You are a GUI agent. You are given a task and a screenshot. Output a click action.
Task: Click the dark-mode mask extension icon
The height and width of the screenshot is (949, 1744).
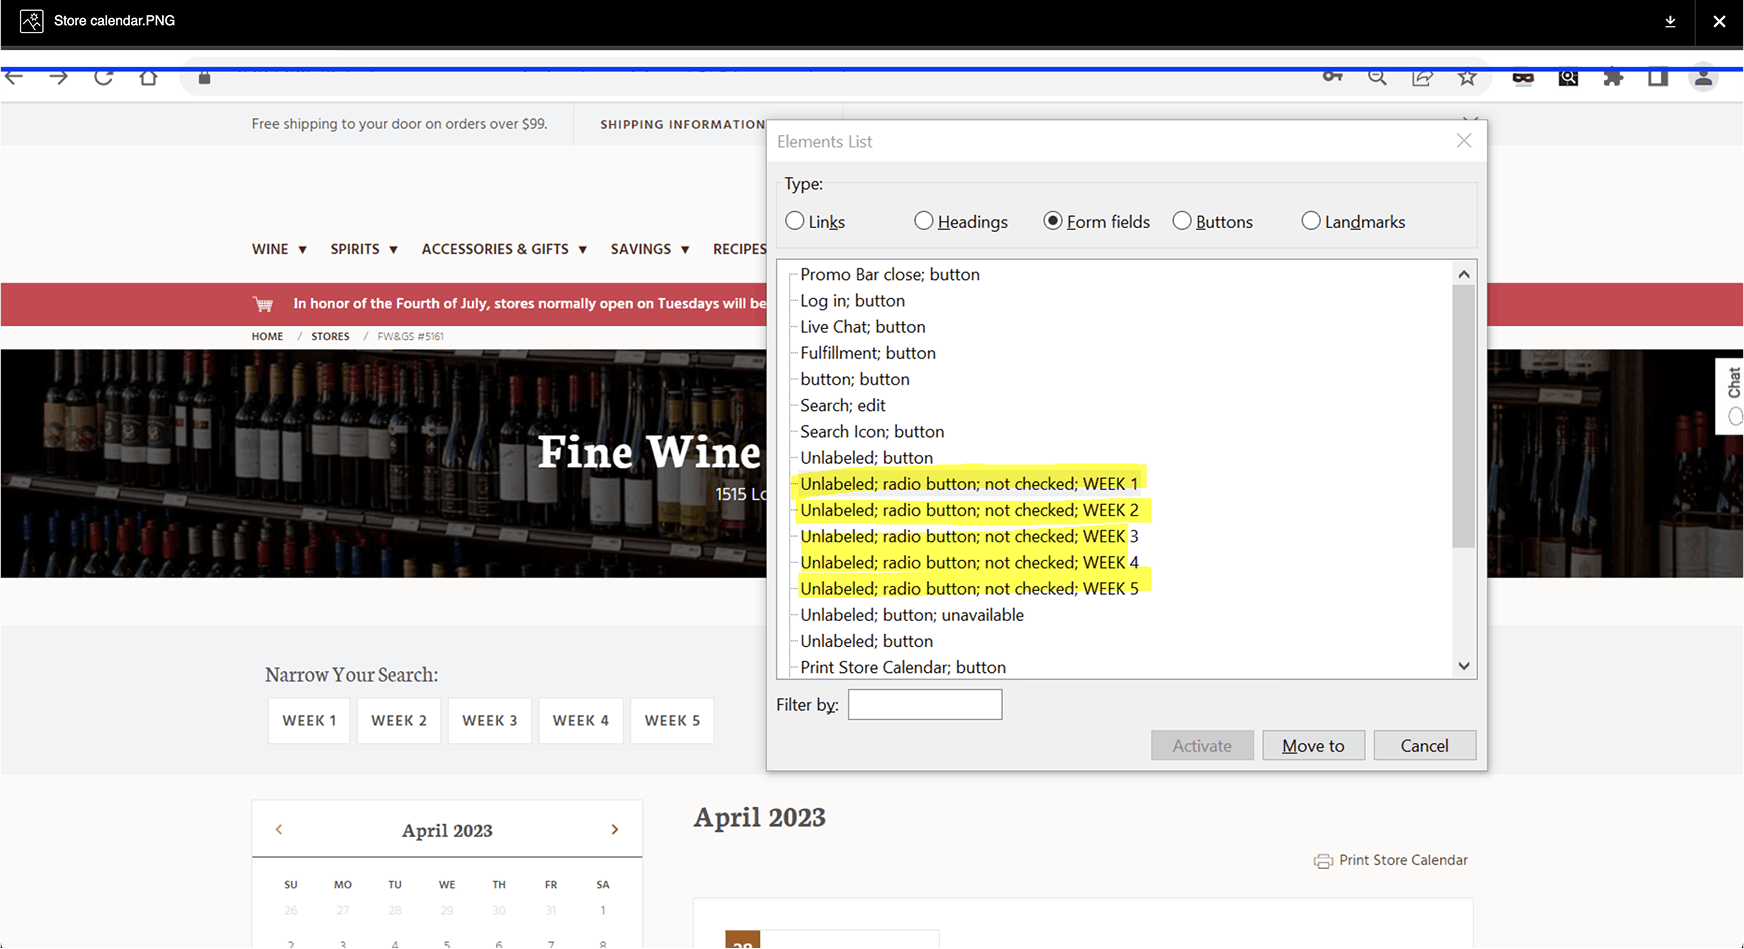1523,77
